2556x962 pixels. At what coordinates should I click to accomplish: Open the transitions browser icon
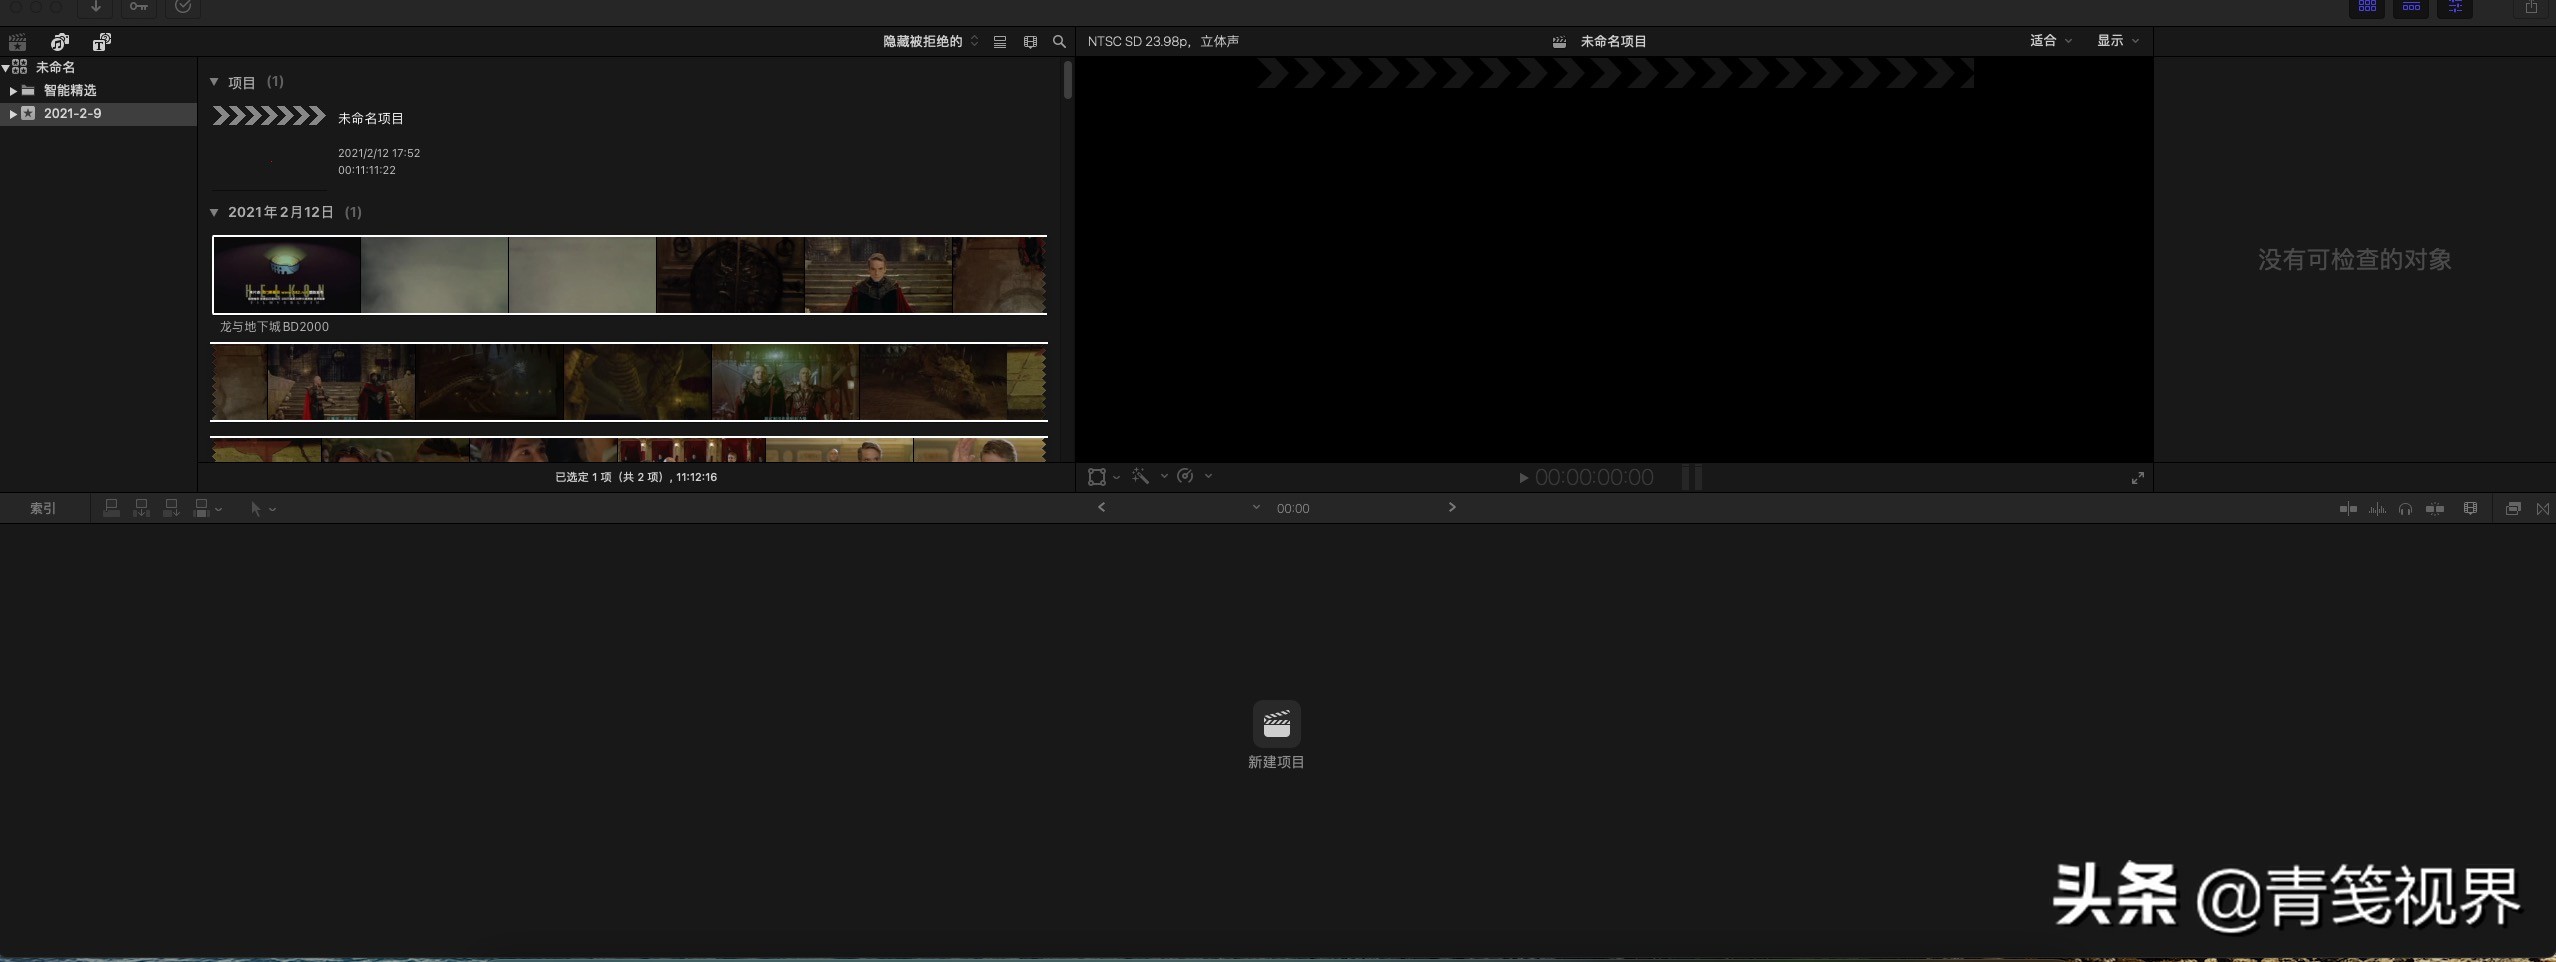click(x=2542, y=509)
